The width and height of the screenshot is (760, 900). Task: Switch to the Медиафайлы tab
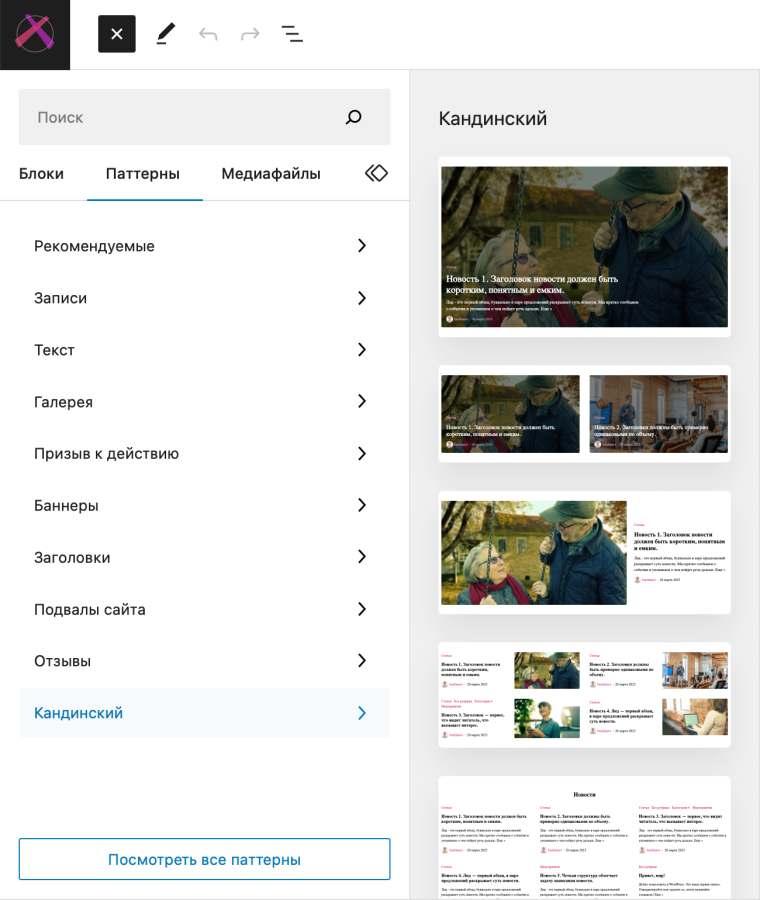pyautogui.click(x=271, y=174)
